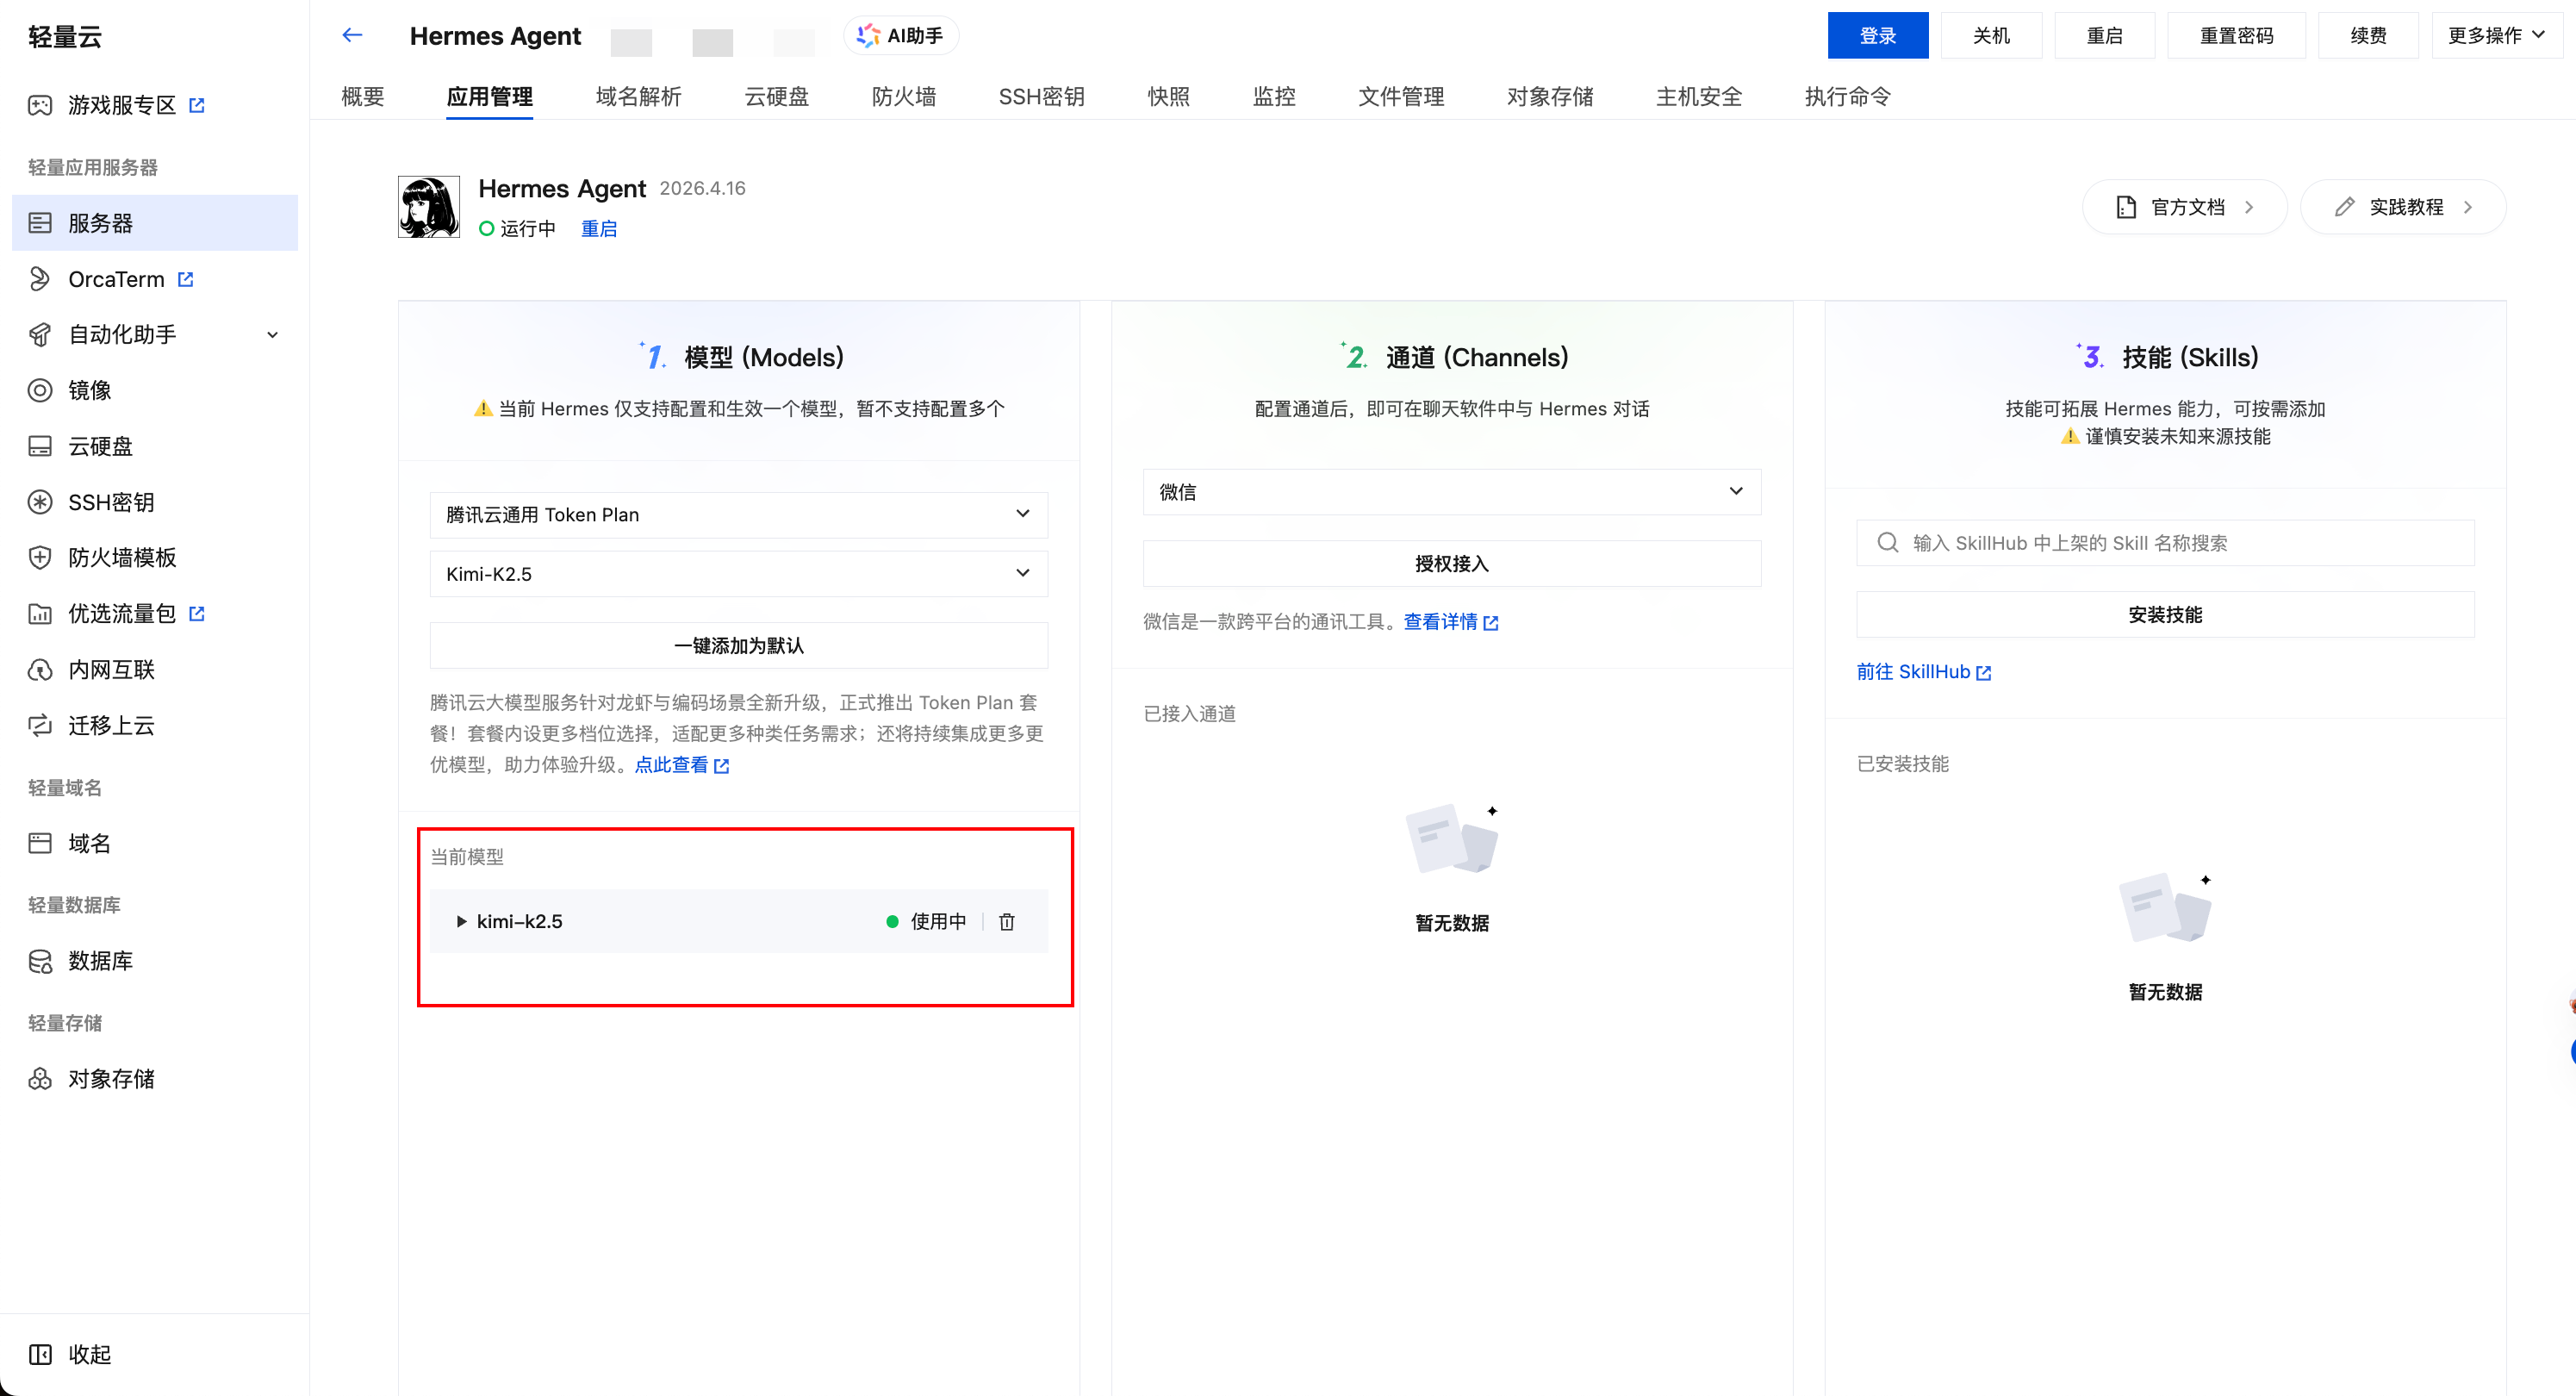
Task: Click the 应用管理 tab
Action: 489,96
